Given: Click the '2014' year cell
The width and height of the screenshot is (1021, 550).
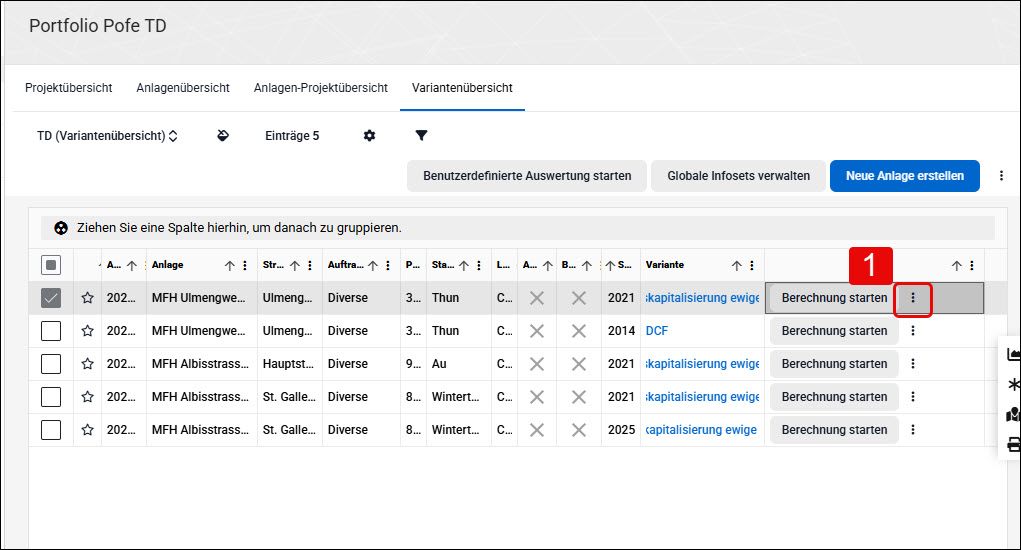Looking at the screenshot, I should point(621,331).
